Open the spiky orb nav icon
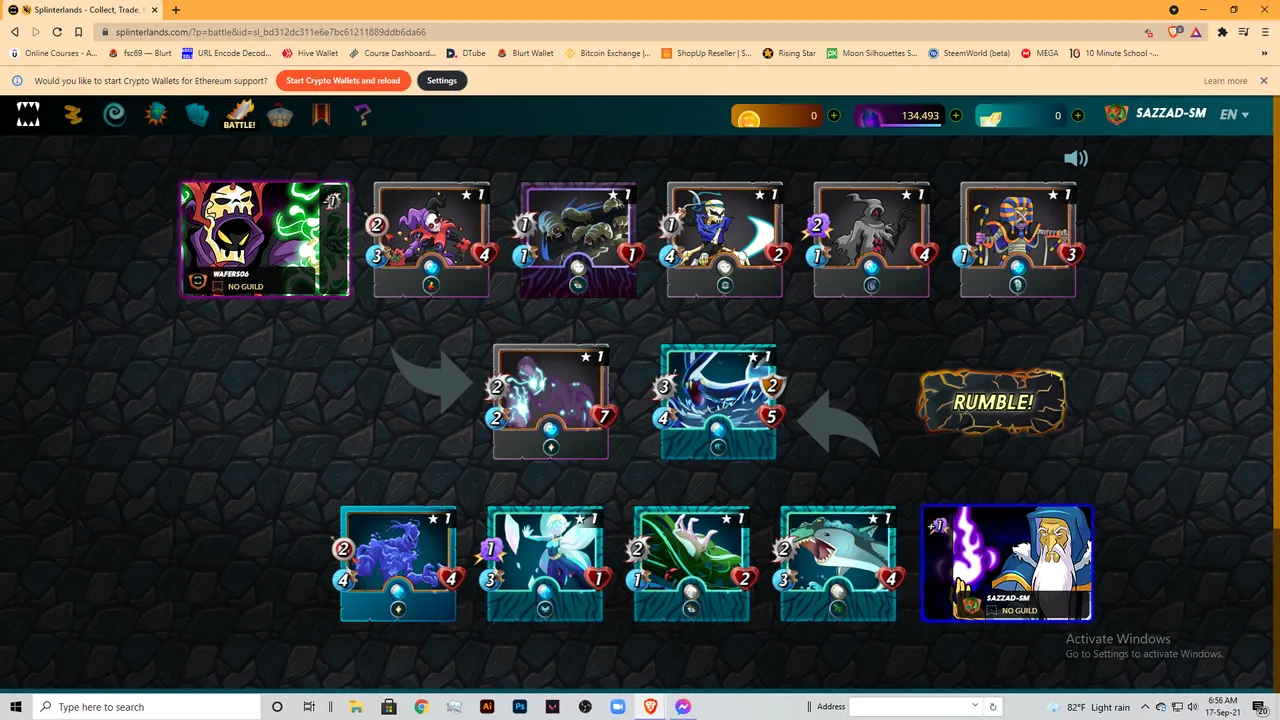 pyautogui.click(x=156, y=115)
